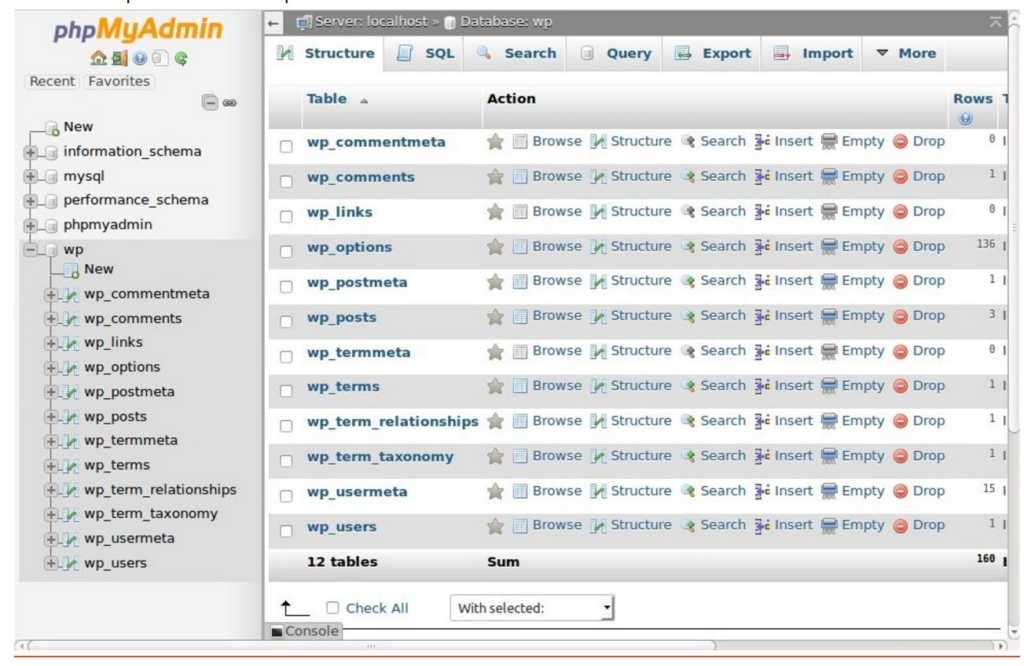Click the log out door icon

120,58
